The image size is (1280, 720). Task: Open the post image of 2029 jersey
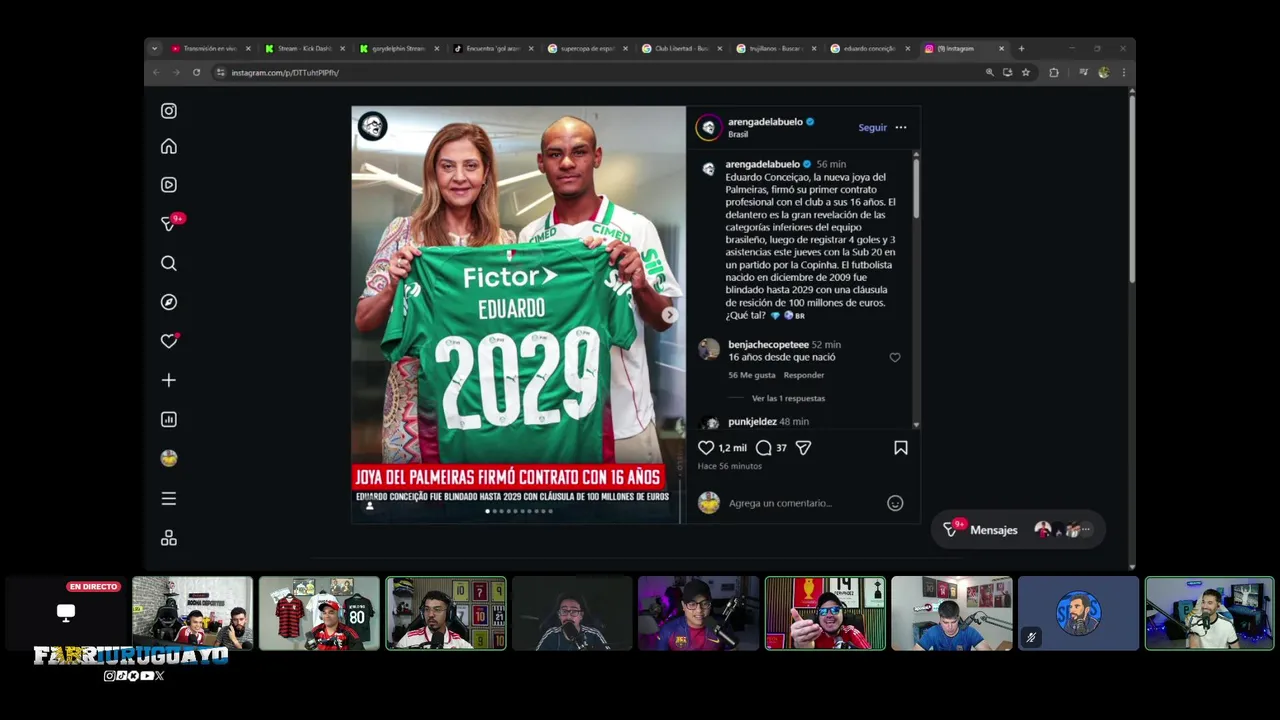[x=518, y=314]
